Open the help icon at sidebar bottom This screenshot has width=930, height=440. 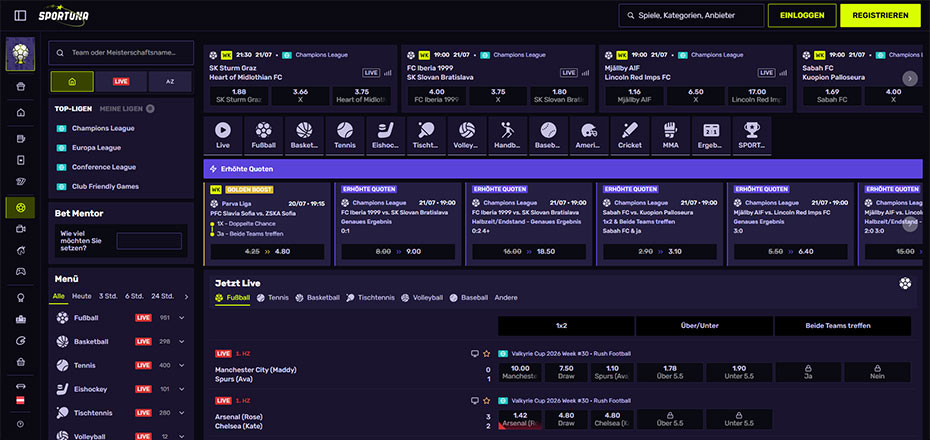21,424
